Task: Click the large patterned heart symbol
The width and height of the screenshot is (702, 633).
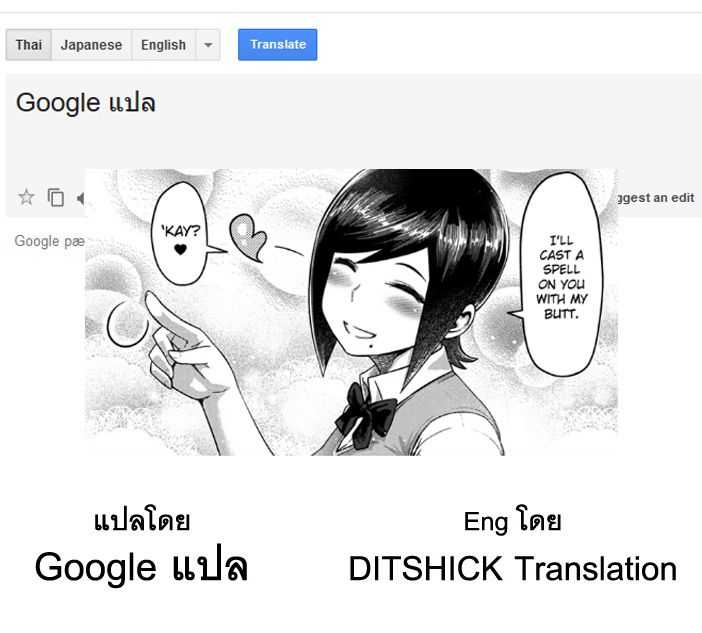Action: 248,237
